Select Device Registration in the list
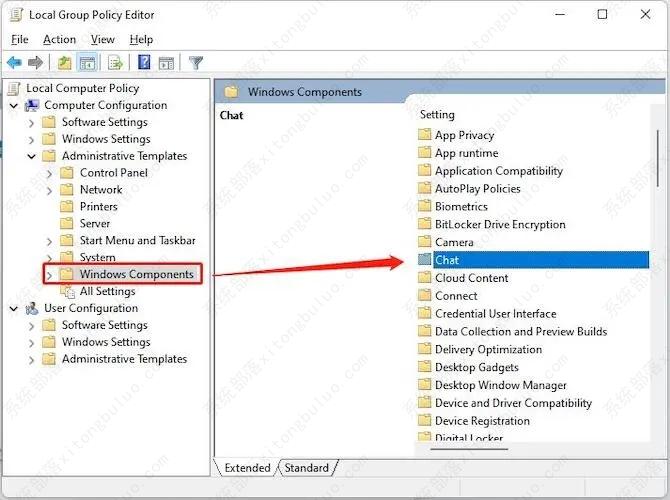 pos(482,421)
